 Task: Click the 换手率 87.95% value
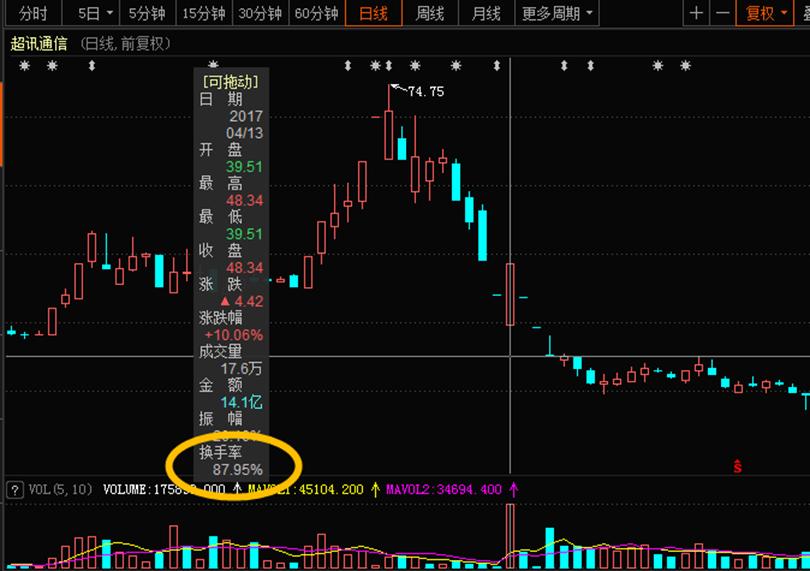[238, 470]
